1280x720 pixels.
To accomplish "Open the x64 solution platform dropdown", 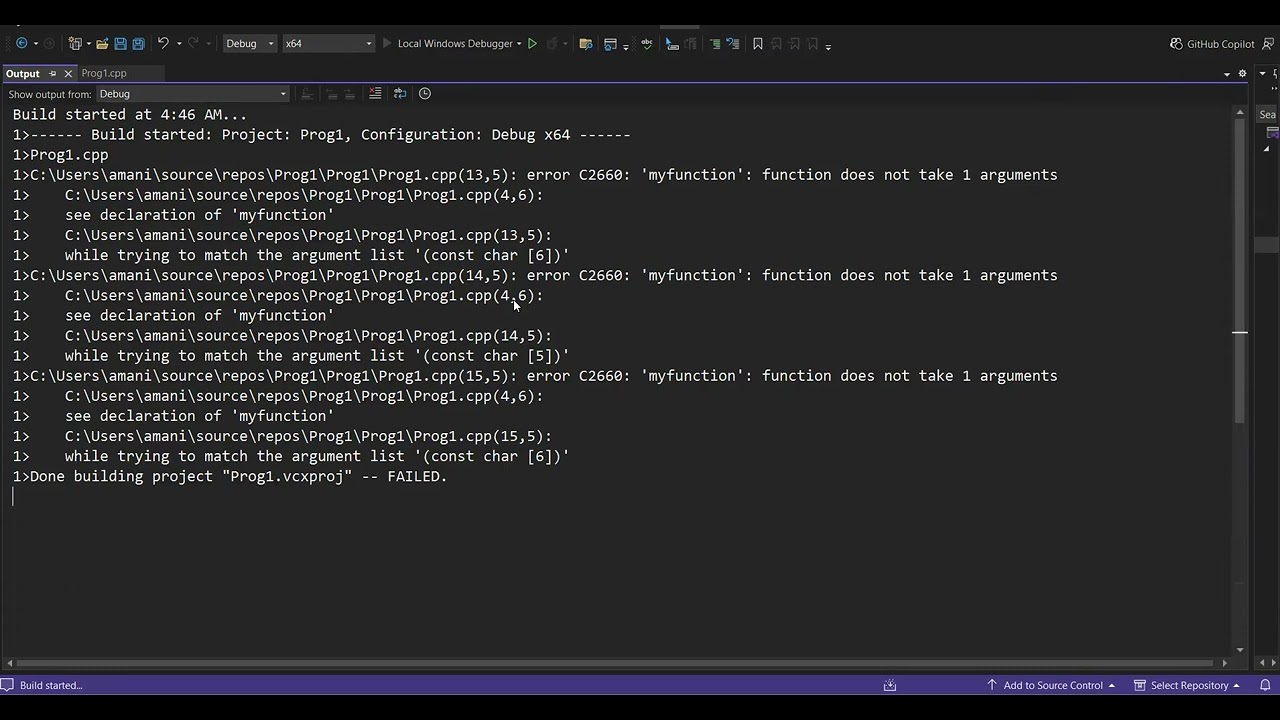I will pos(328,44).
